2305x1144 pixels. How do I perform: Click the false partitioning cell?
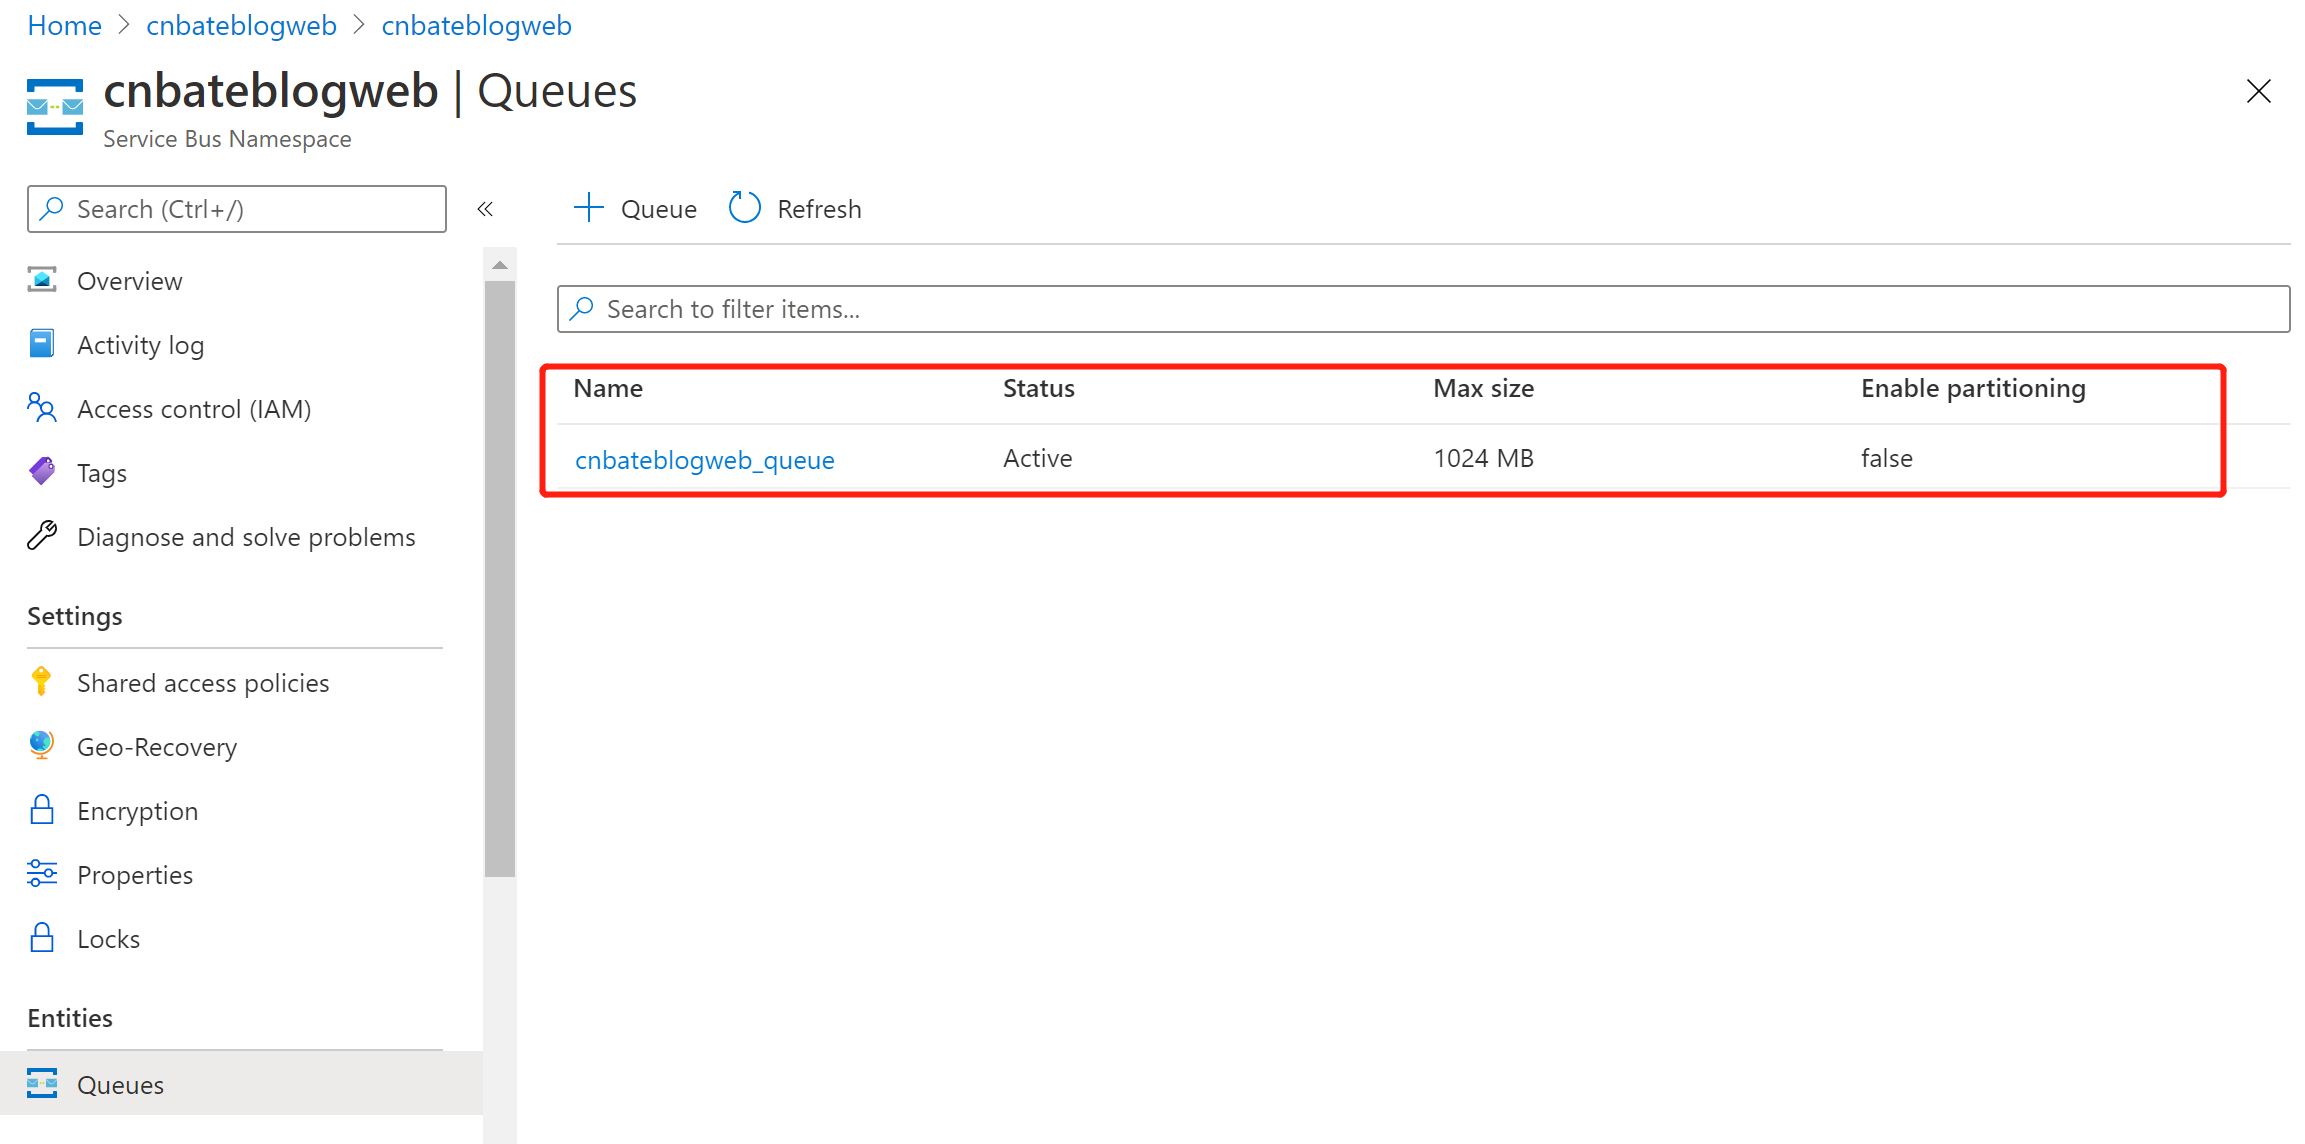(1886, 458)
